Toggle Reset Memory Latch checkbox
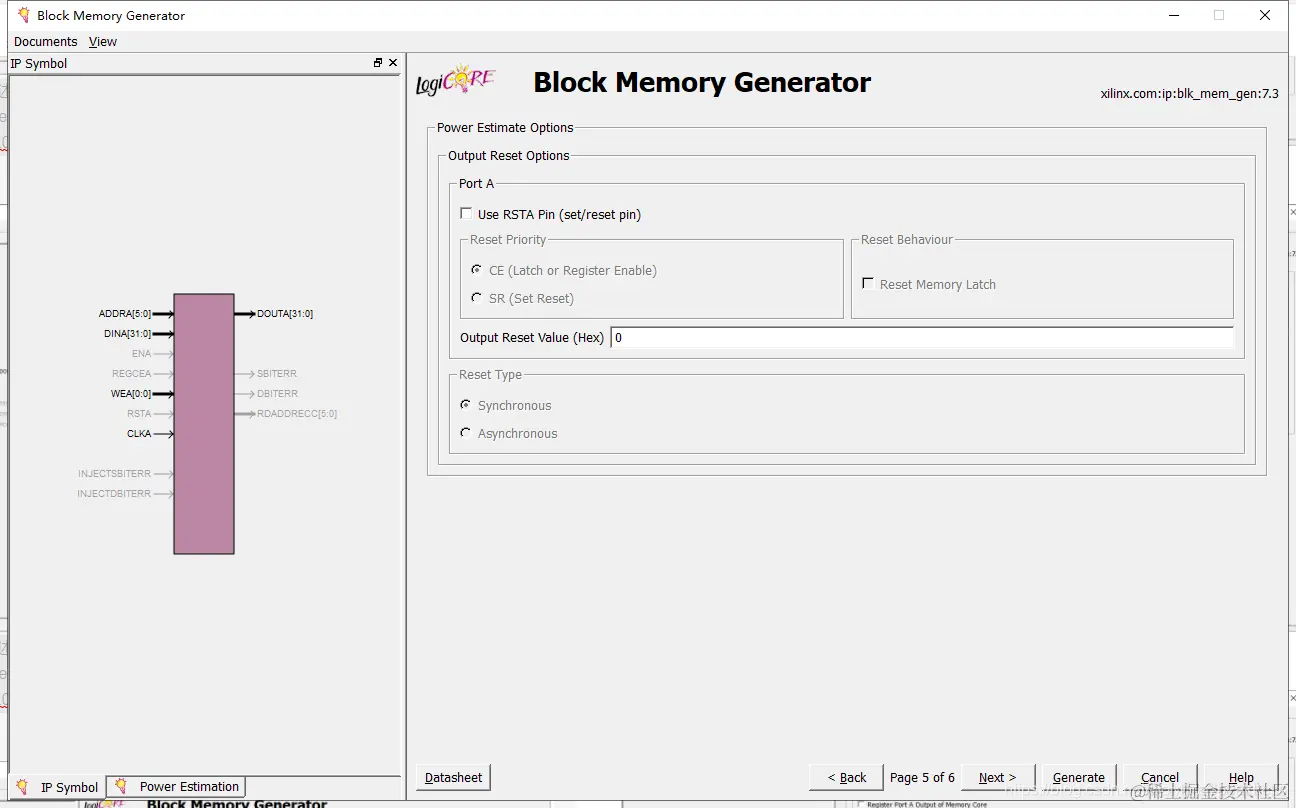The height and width of the screenshot is (808, 1296). click(868, 284)
